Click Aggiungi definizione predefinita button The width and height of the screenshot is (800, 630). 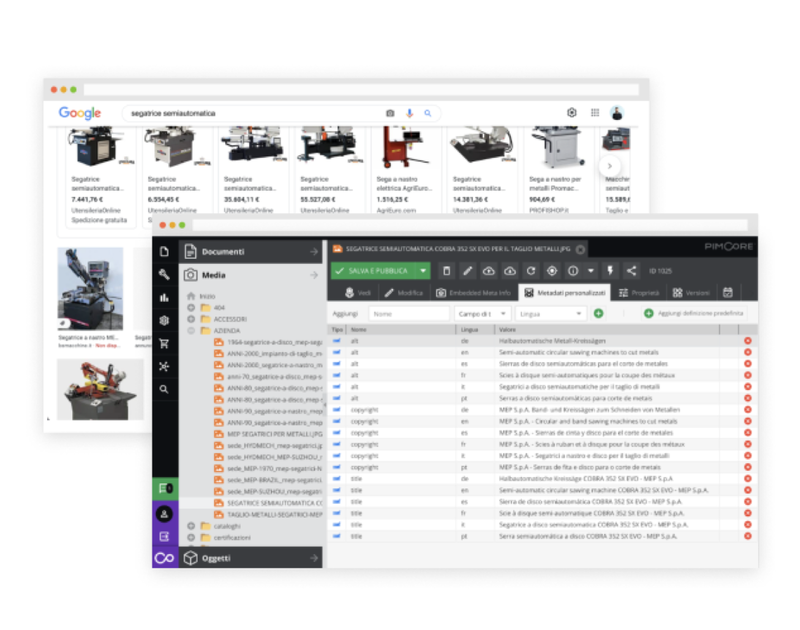pos(694,313)
